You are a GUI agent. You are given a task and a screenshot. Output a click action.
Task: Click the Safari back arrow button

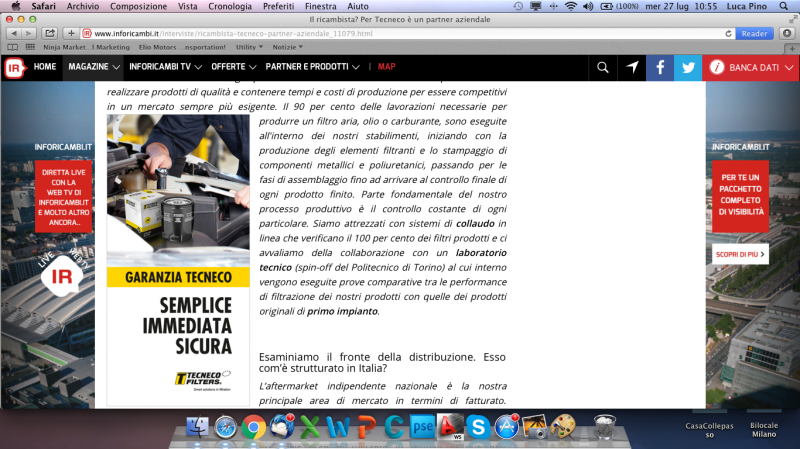(x=14, y=33)
